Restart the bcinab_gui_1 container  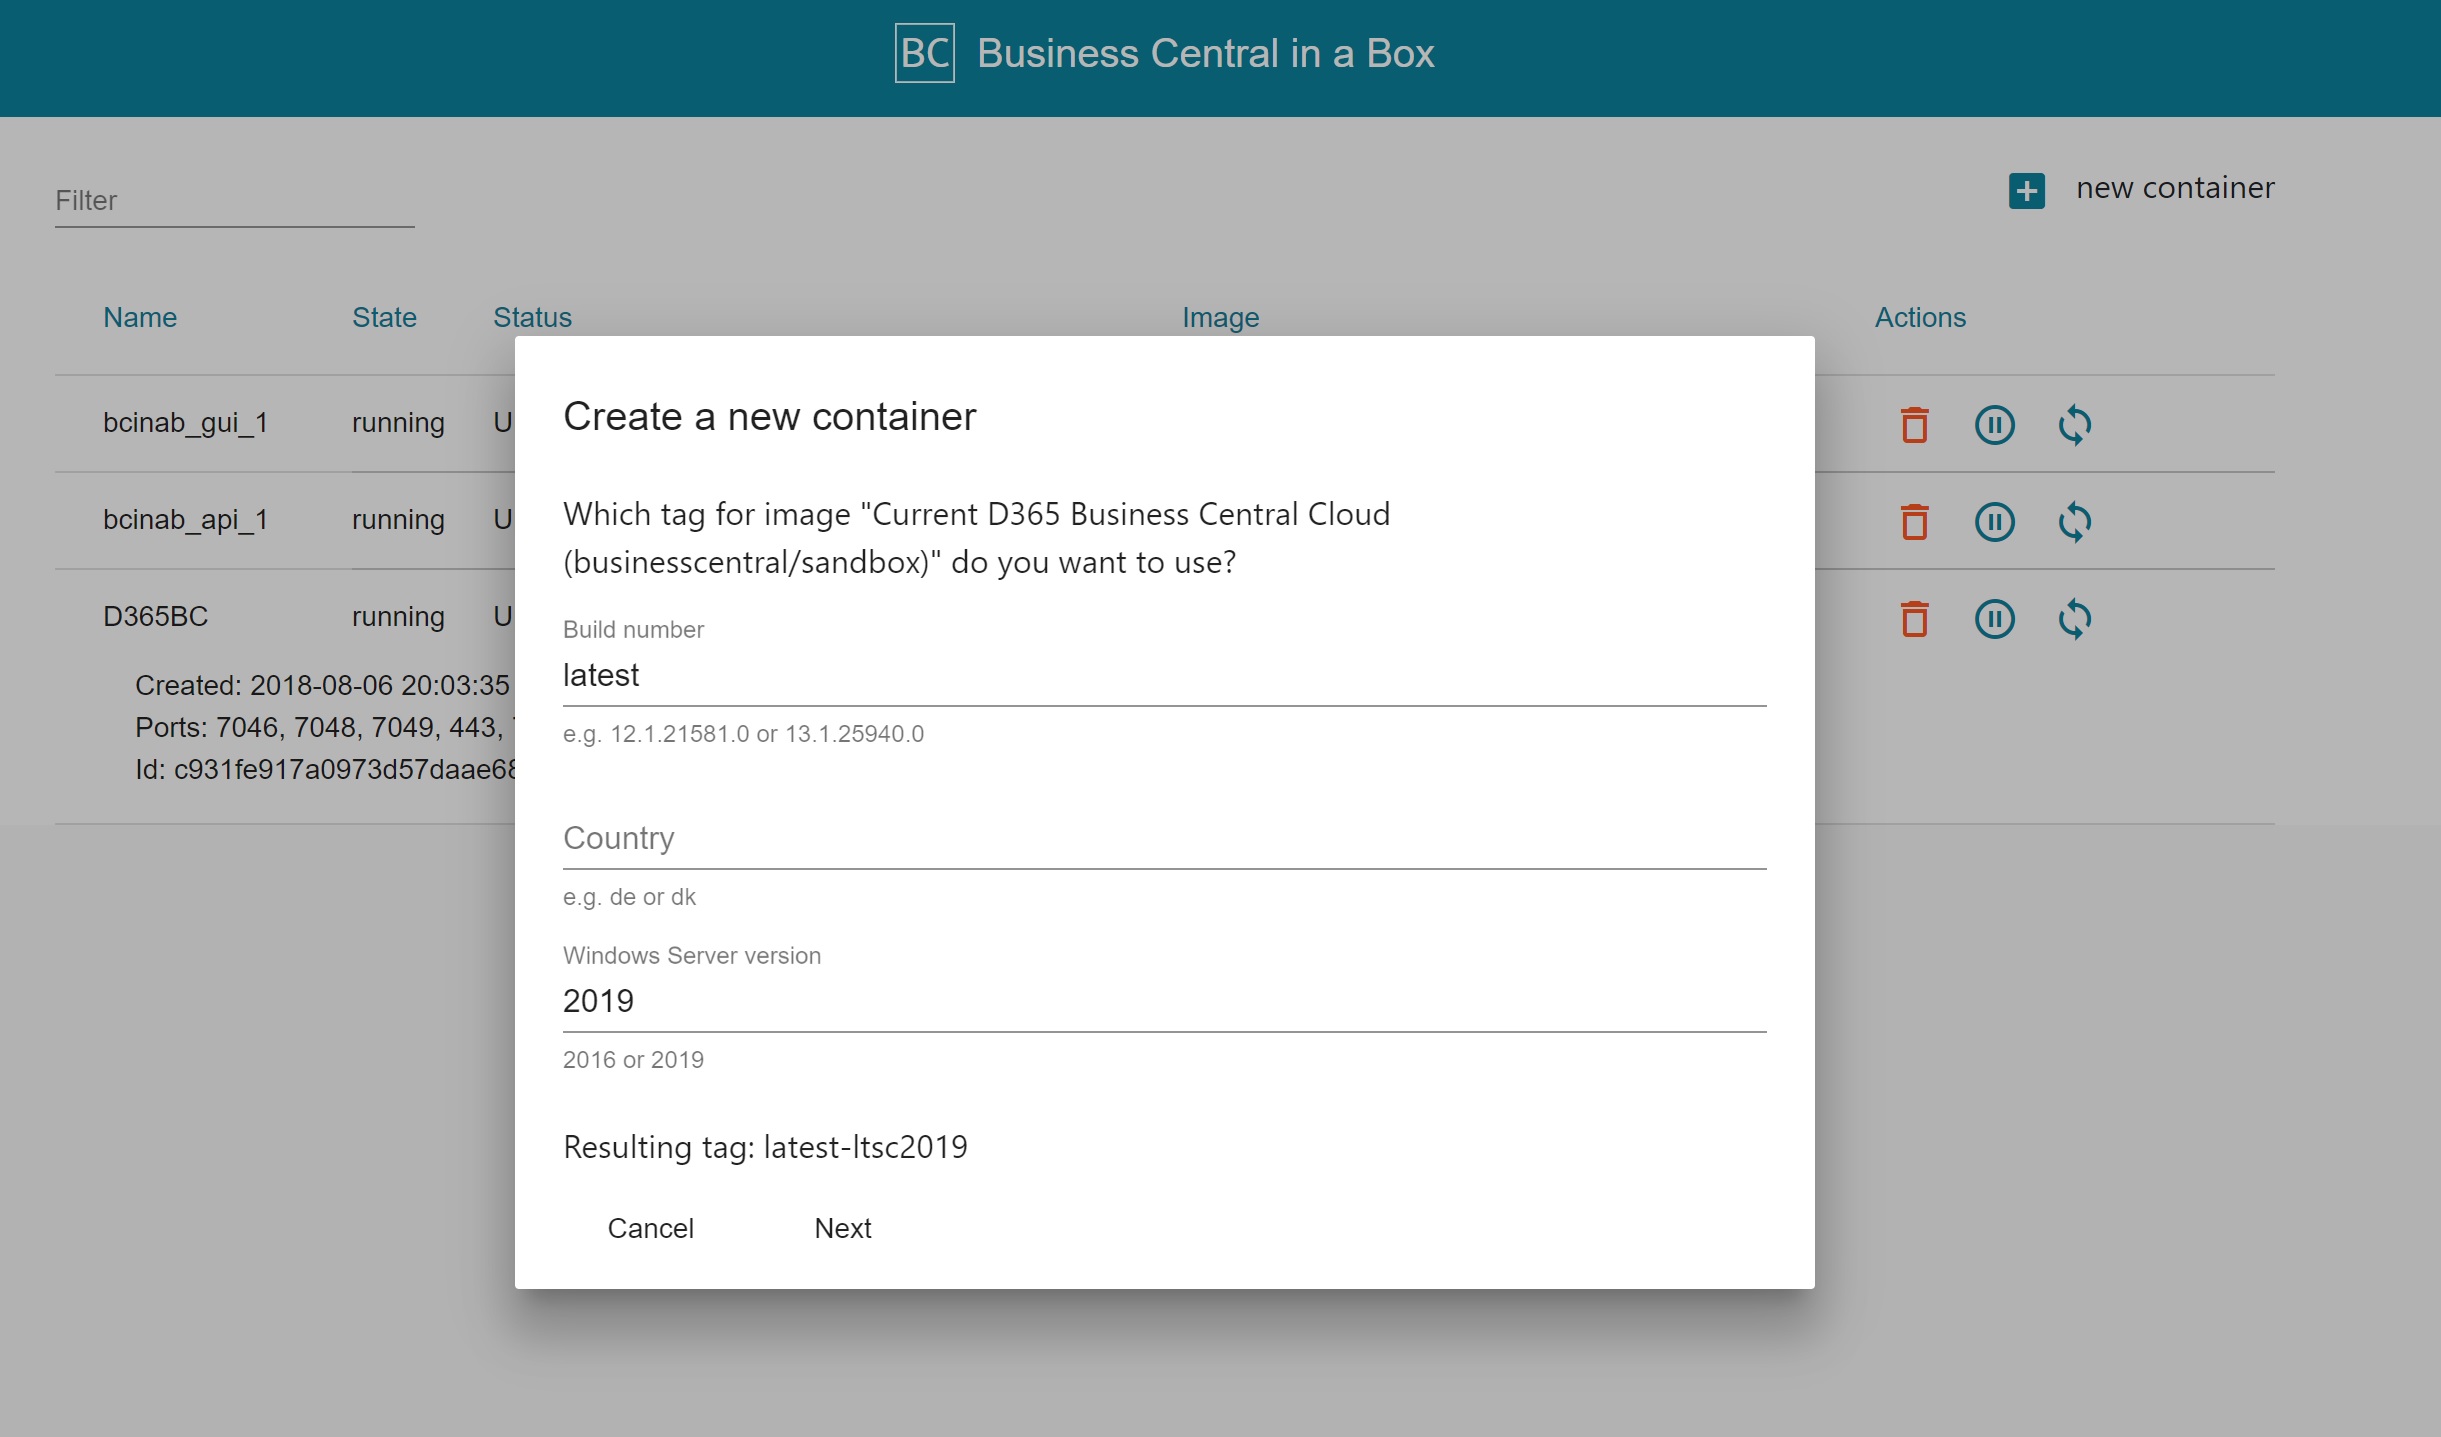tap(2075, 424)
